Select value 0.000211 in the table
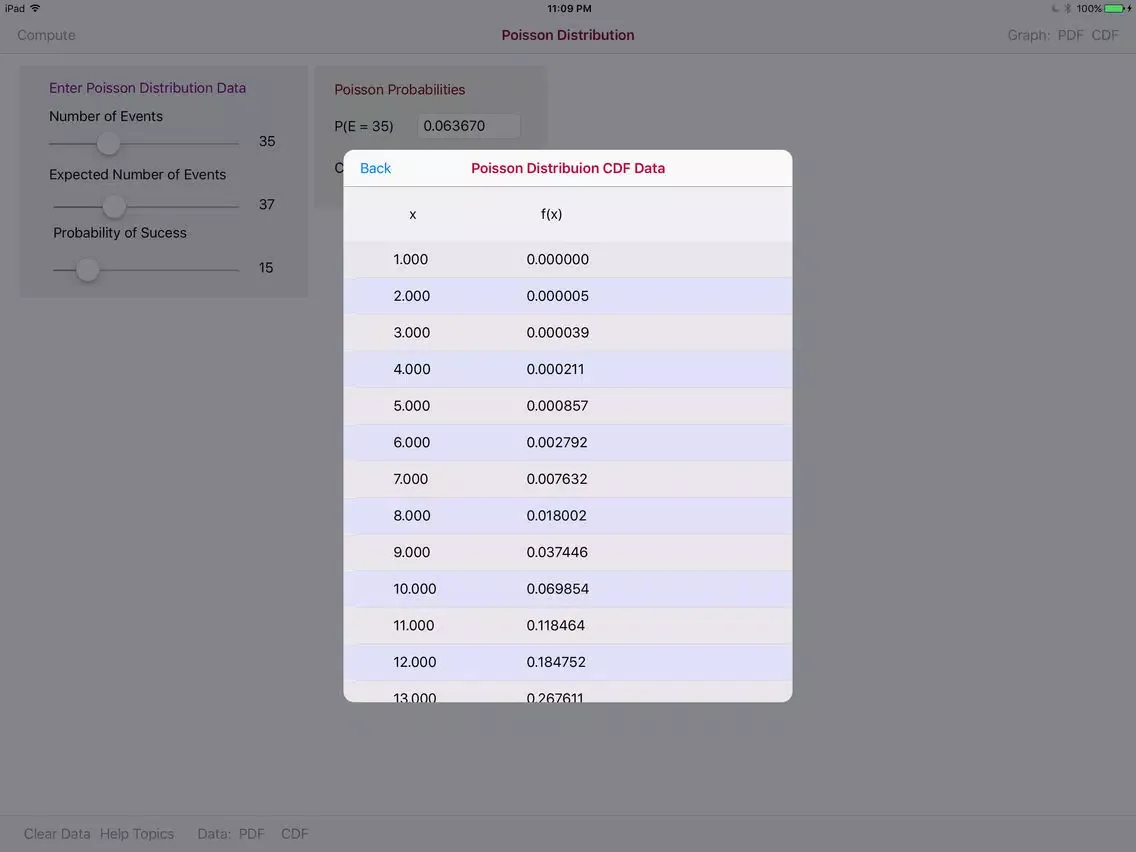Viewport: 1136px width, 852px height. [x=555, y=369]
